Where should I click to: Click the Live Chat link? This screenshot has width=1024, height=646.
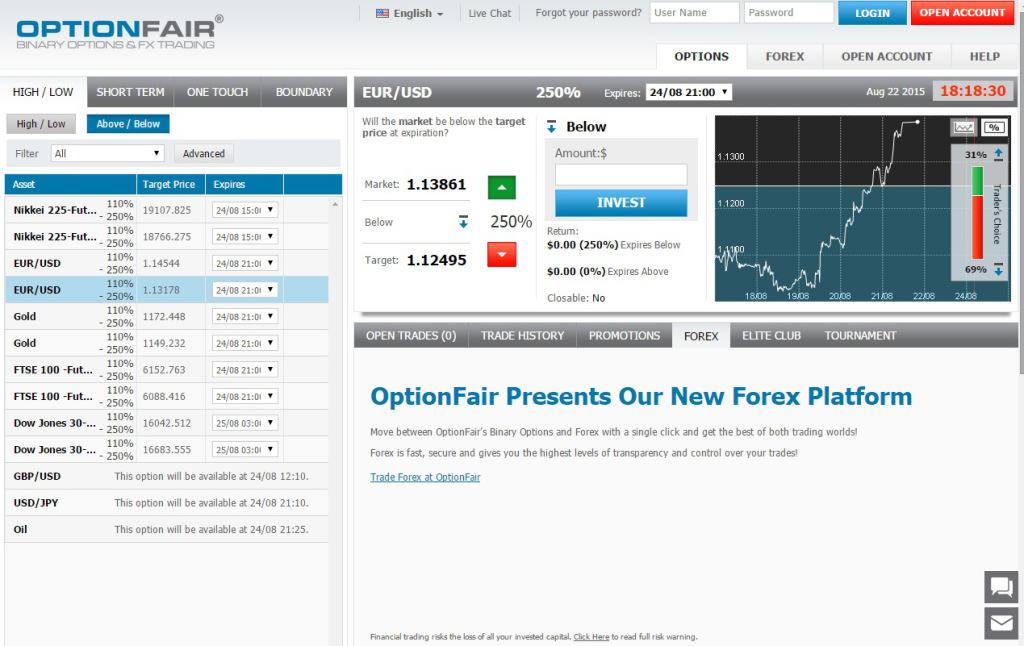pos(490,13)
